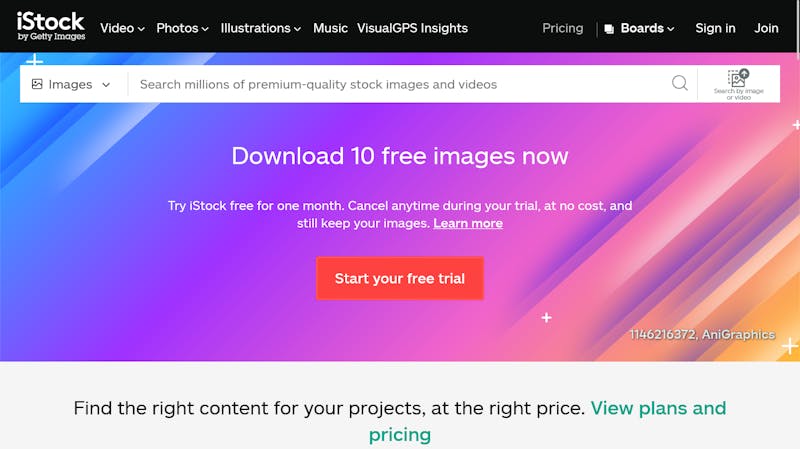Screen dimensions: 800x449
Task: Click the AniGraphics image credit
Action: pyautogui.click(x=738, y=334)
